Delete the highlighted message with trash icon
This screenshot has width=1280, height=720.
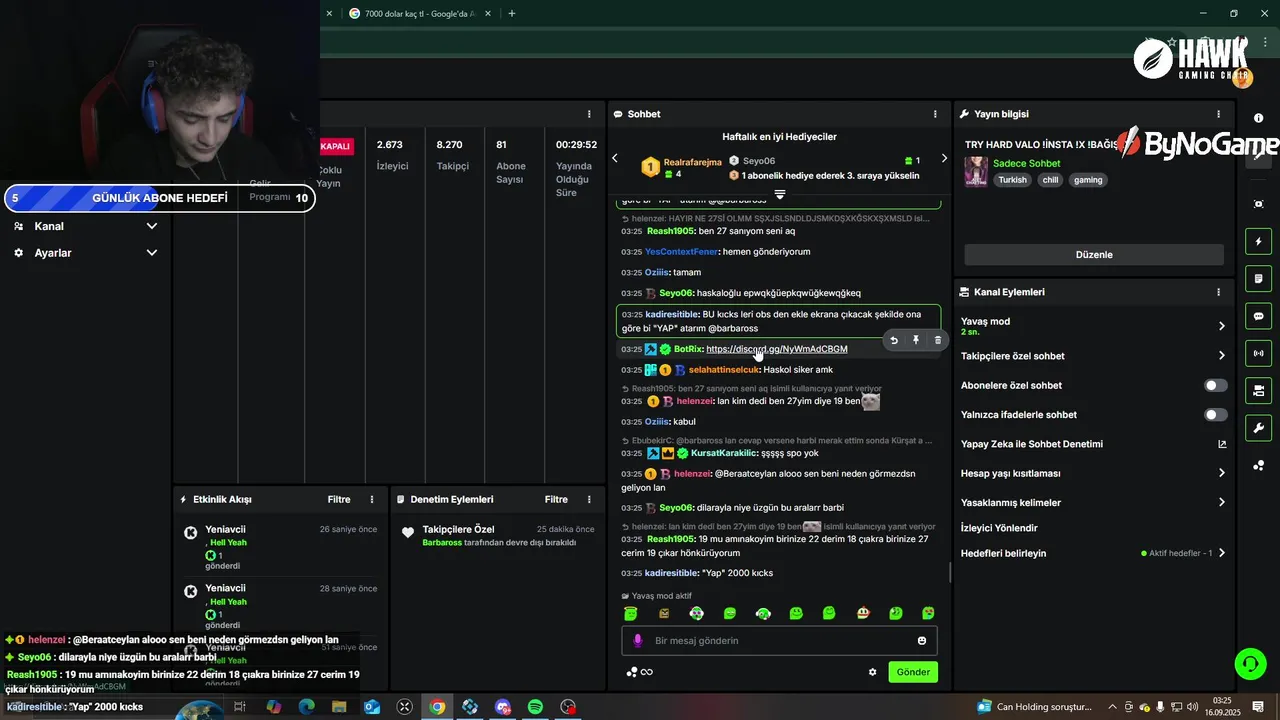tap(937, 340)
